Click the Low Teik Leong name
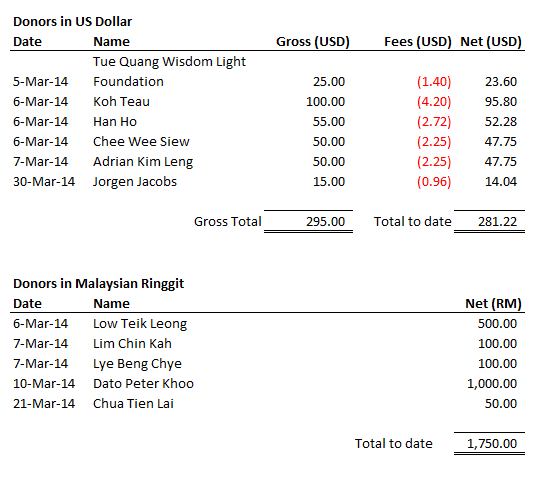Screen dimensions: 535x481 [140, 324]
